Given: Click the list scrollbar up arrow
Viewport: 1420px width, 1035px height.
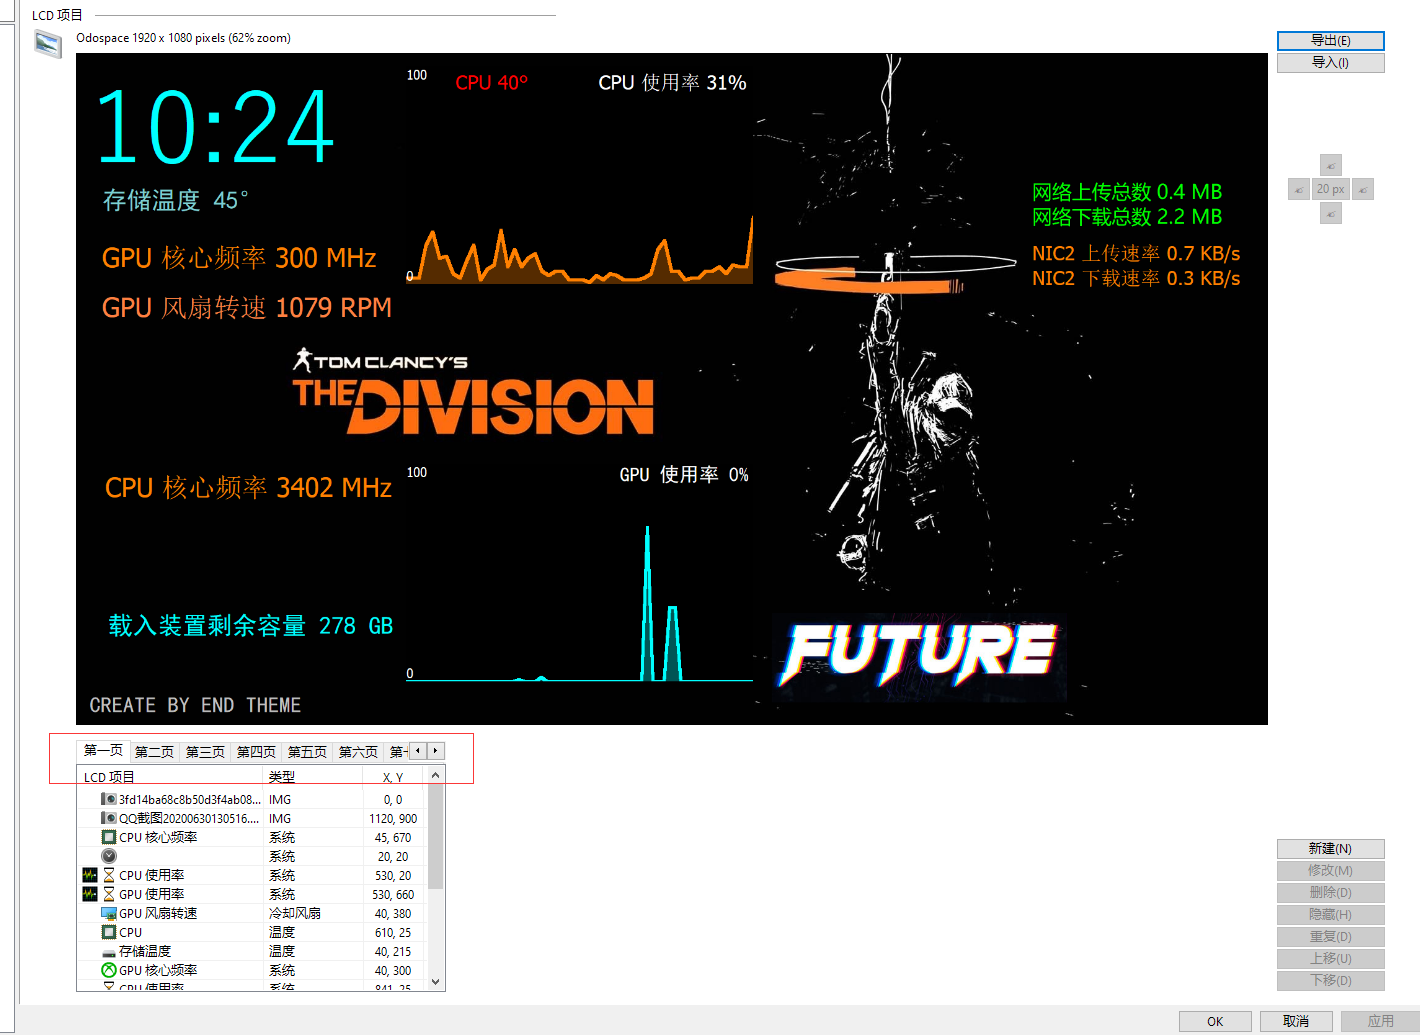Looking at the screenshot, I should pyautogui.click(x=435, y=775).
